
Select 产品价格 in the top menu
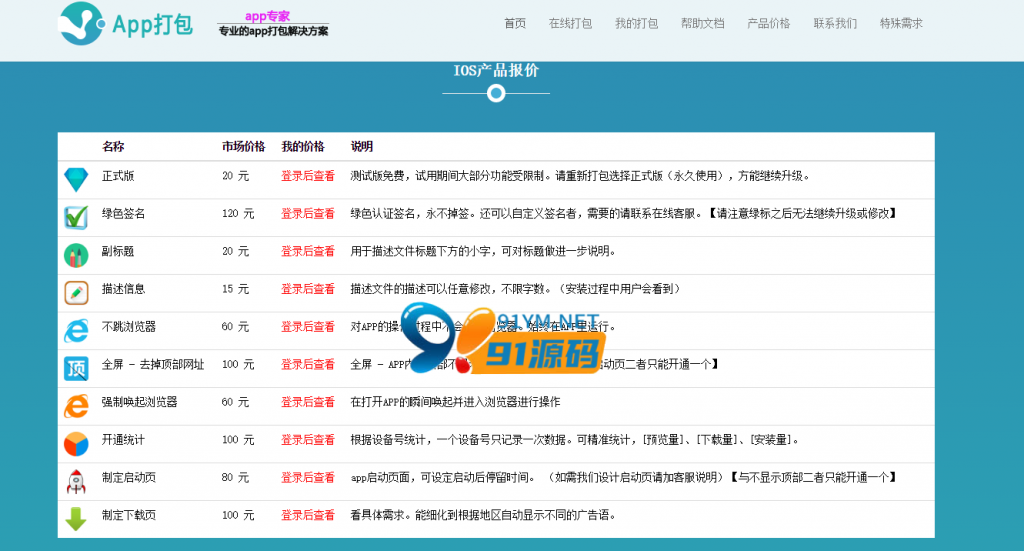(769, 24)
